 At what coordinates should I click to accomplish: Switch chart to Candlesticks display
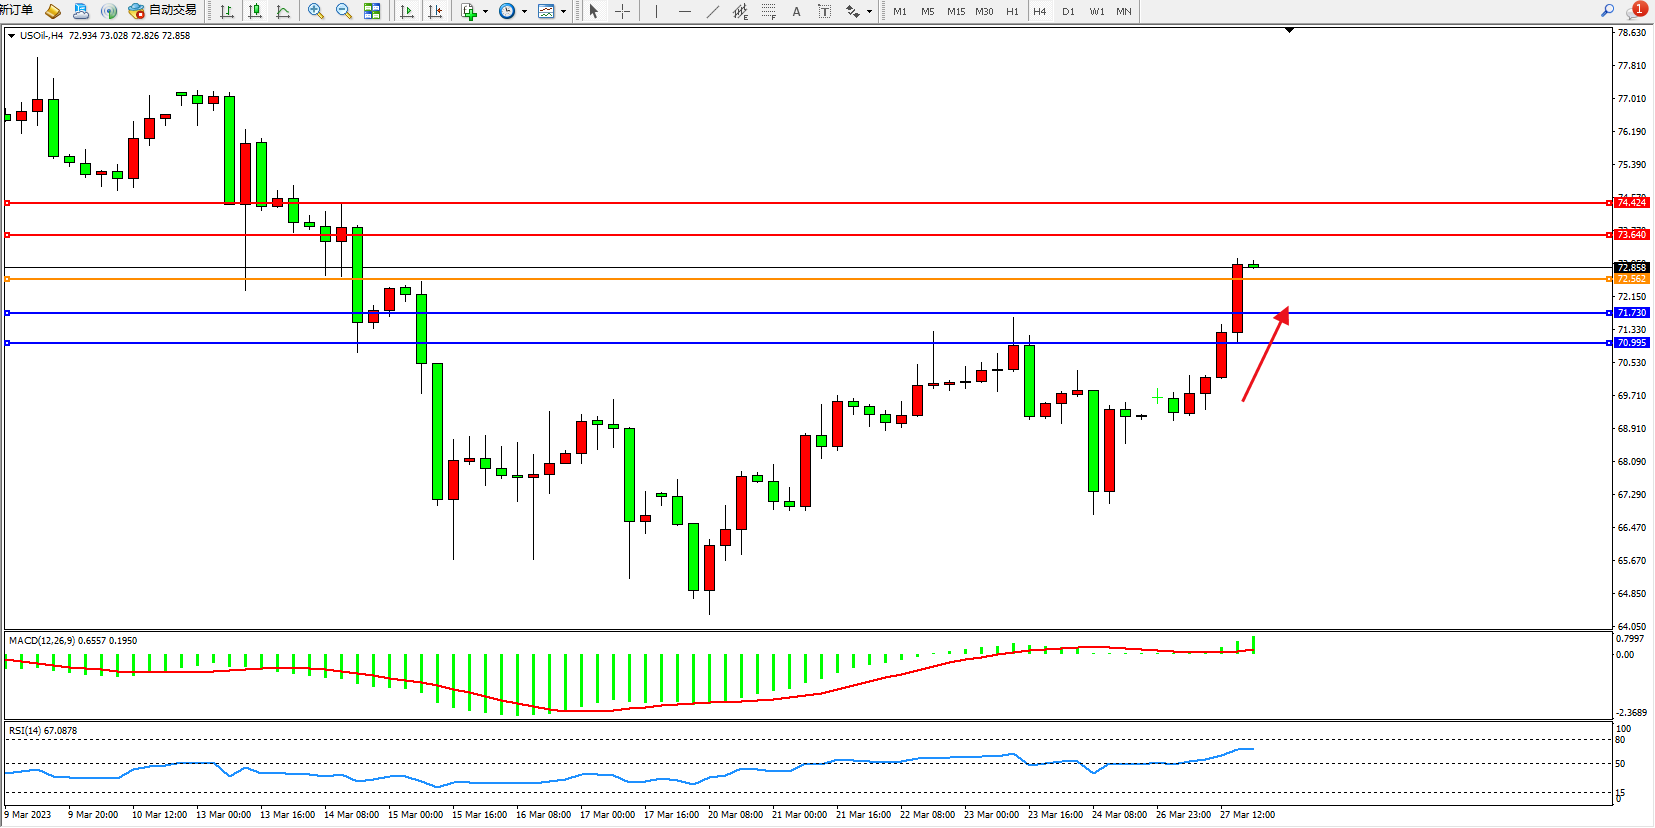click(255, 11)
